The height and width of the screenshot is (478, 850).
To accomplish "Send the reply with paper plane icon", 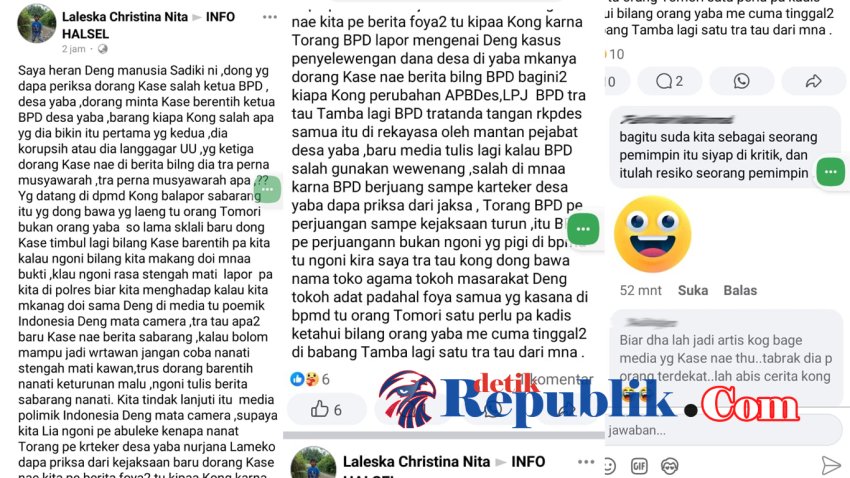I will (x=830, y=465).
